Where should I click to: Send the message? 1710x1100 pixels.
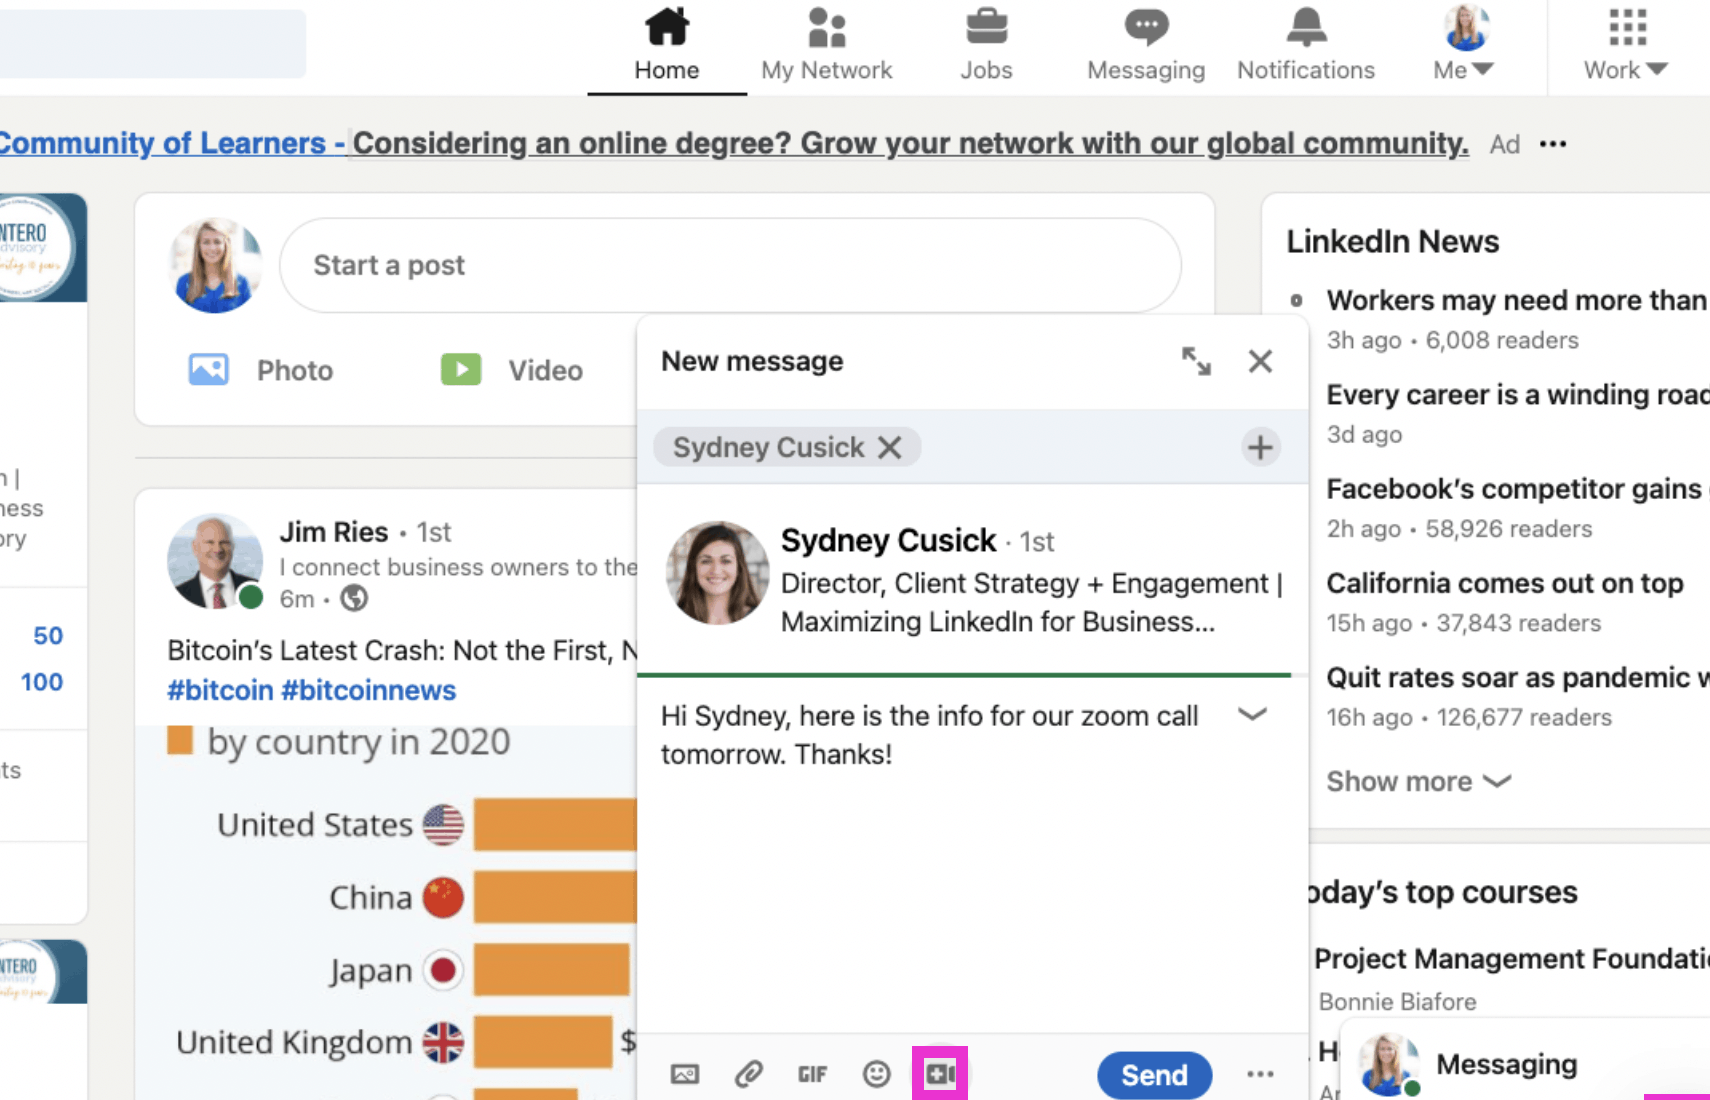(x=1154, y=1075)
